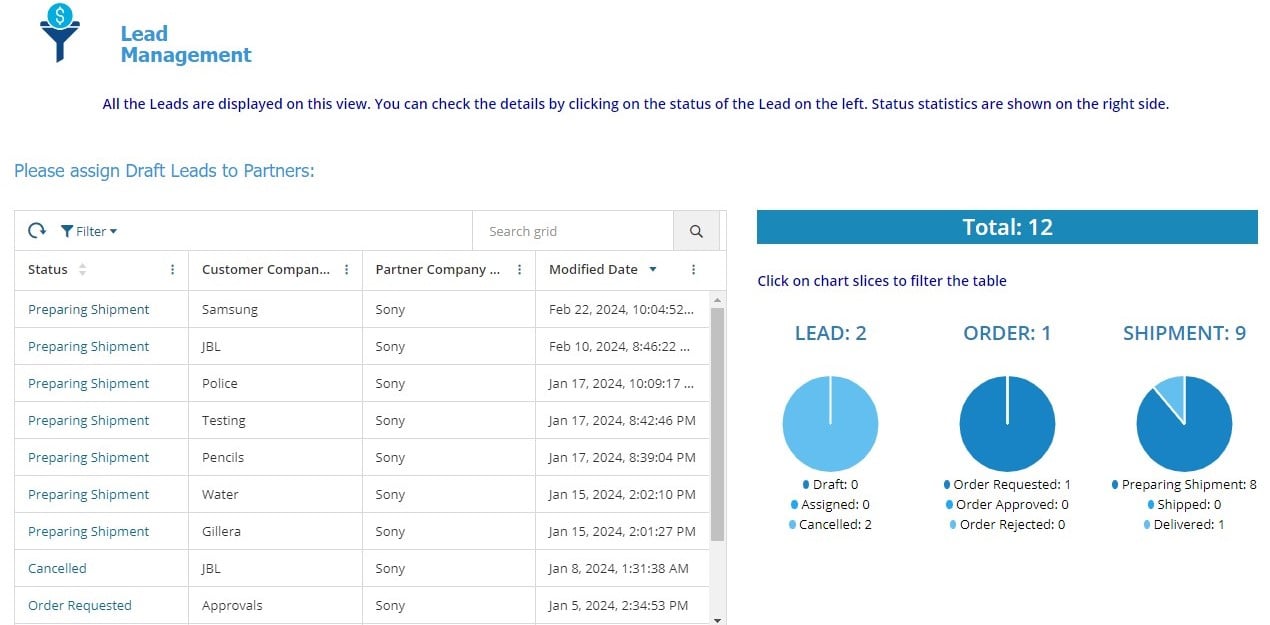Open Customer Company column options menu
Image resolution: width=1270 pixels, height=625 pixels.
346,270
